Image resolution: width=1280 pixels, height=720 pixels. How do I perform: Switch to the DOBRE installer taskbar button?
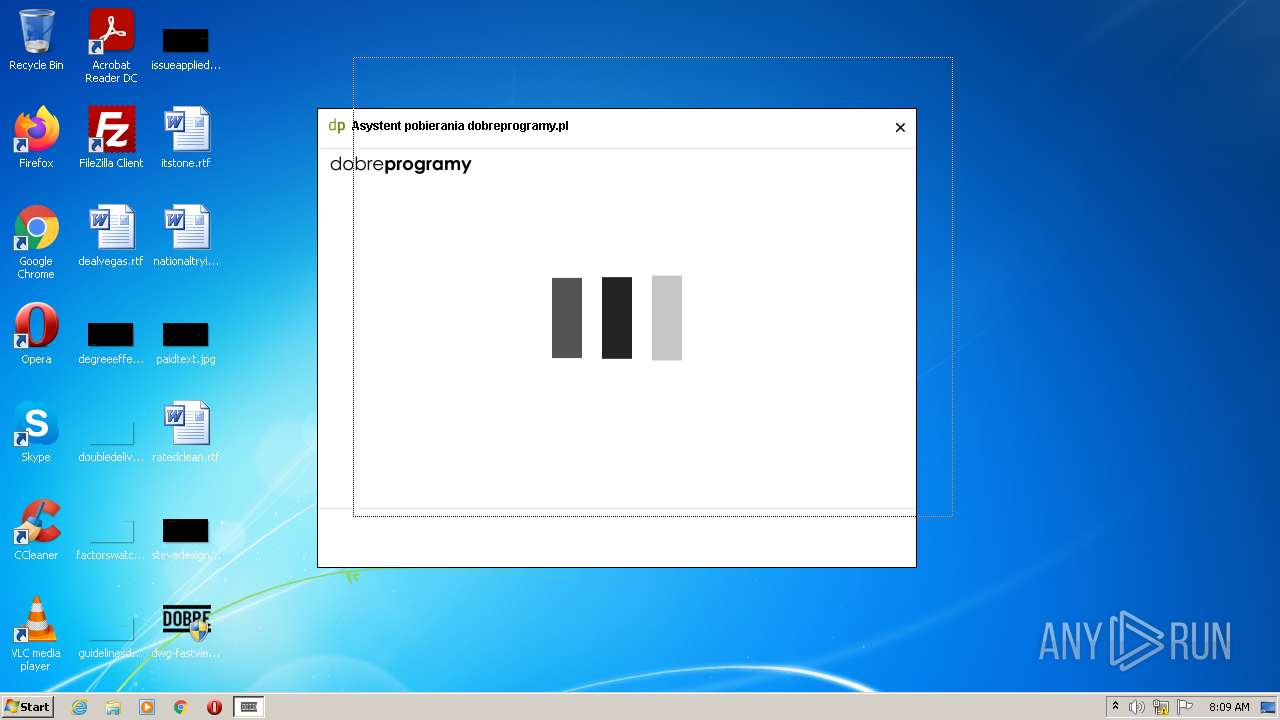(249, 707)
